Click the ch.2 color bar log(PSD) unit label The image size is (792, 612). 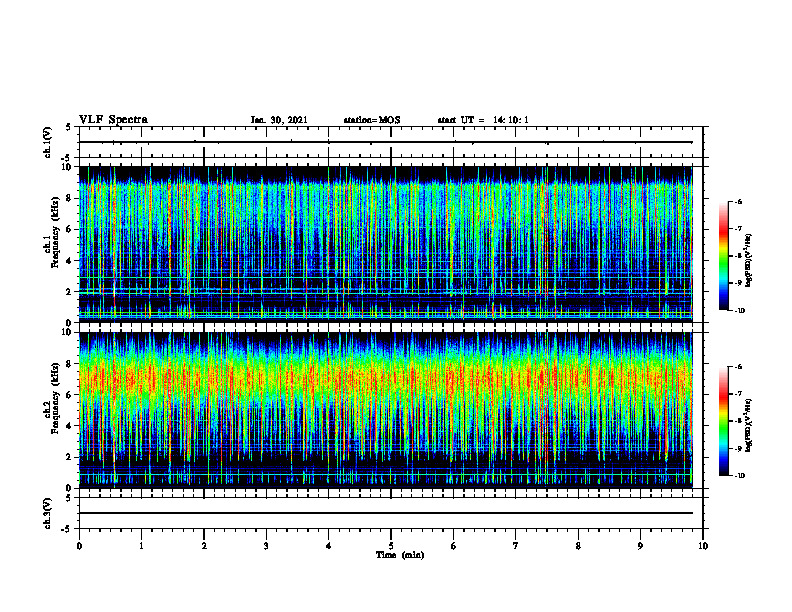click(749, 426)
